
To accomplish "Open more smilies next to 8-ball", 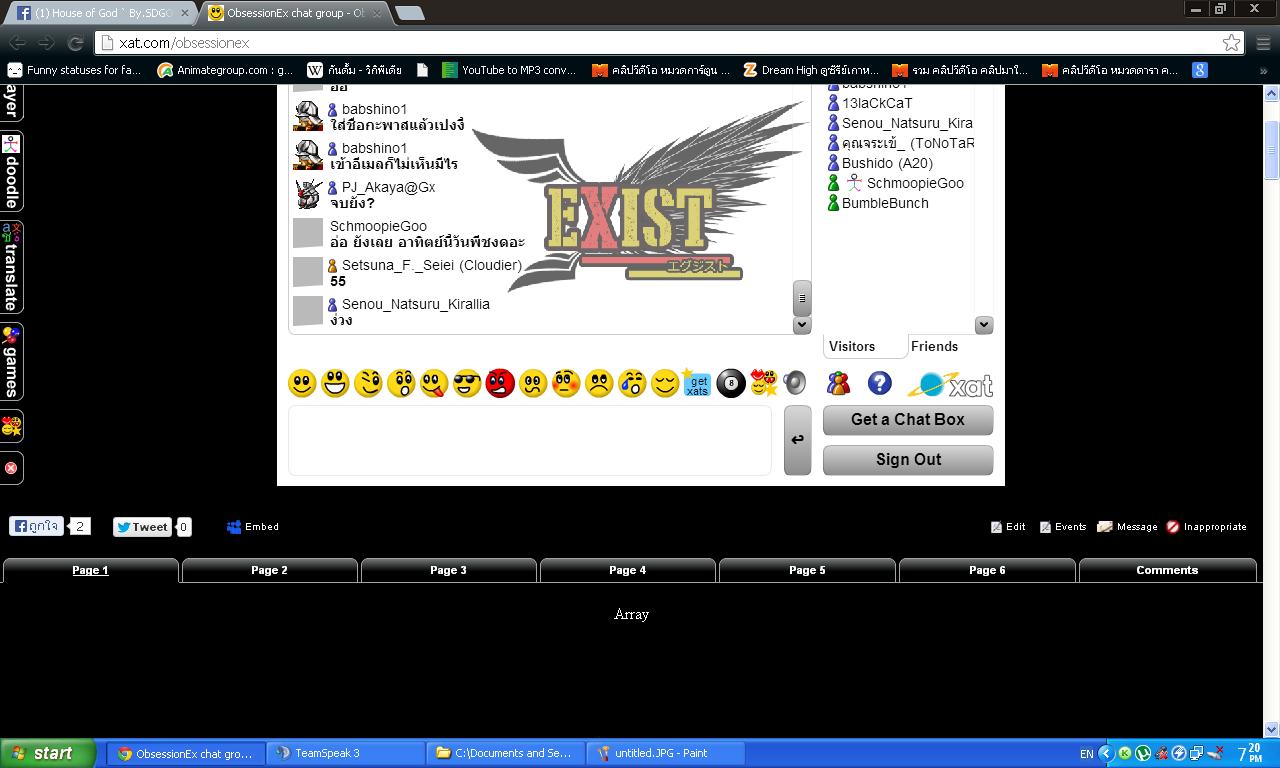I will tap(764, 383).
